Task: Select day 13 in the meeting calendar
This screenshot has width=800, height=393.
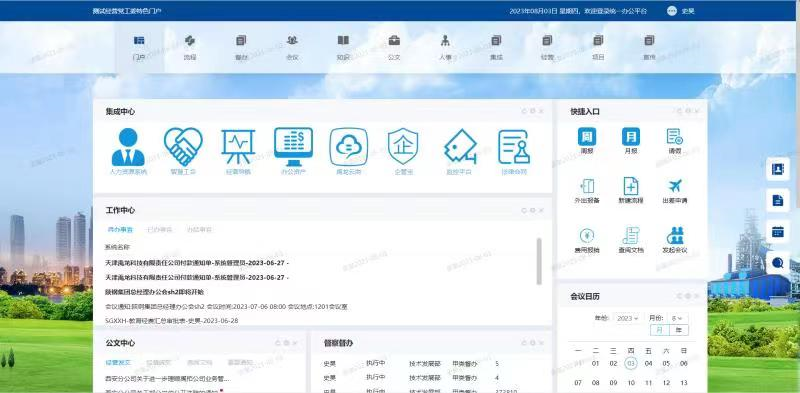Action: click(x=684, y=382)
